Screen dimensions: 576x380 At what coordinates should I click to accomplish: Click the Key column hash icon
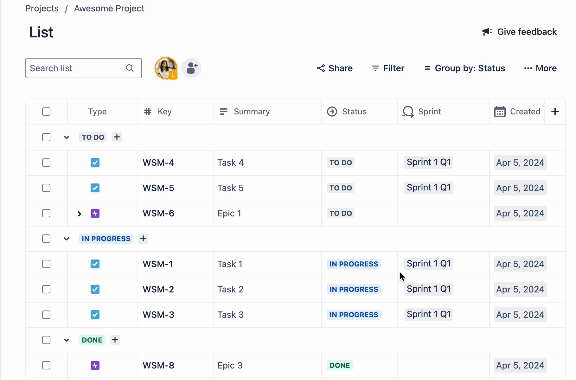pyautogui.click(x=148, y=111)
